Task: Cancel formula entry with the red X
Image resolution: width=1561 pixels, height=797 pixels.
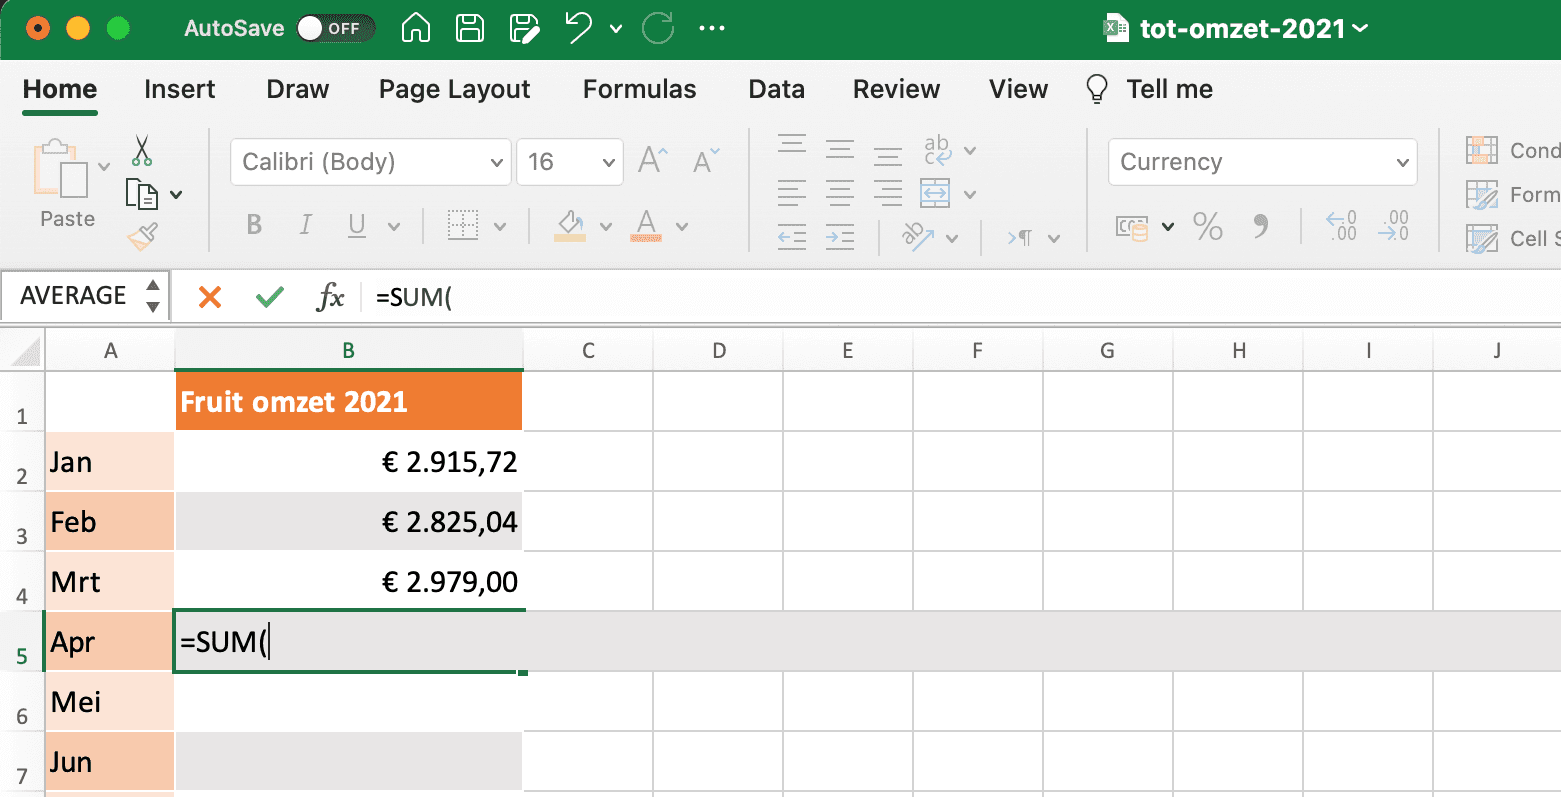Action: 209,296
